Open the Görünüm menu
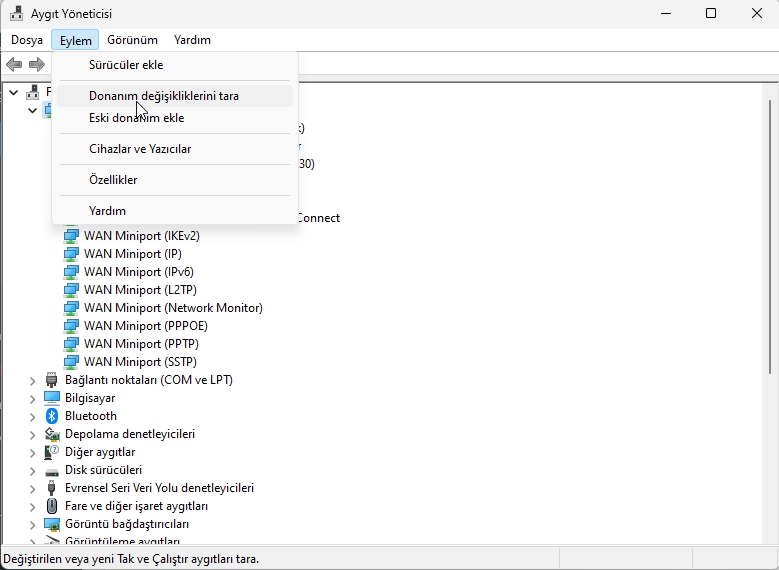 click(x=132, y=40)
